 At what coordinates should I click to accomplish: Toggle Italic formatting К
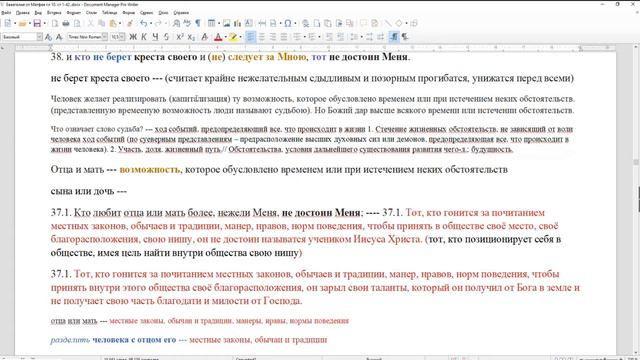pos(144,37)
